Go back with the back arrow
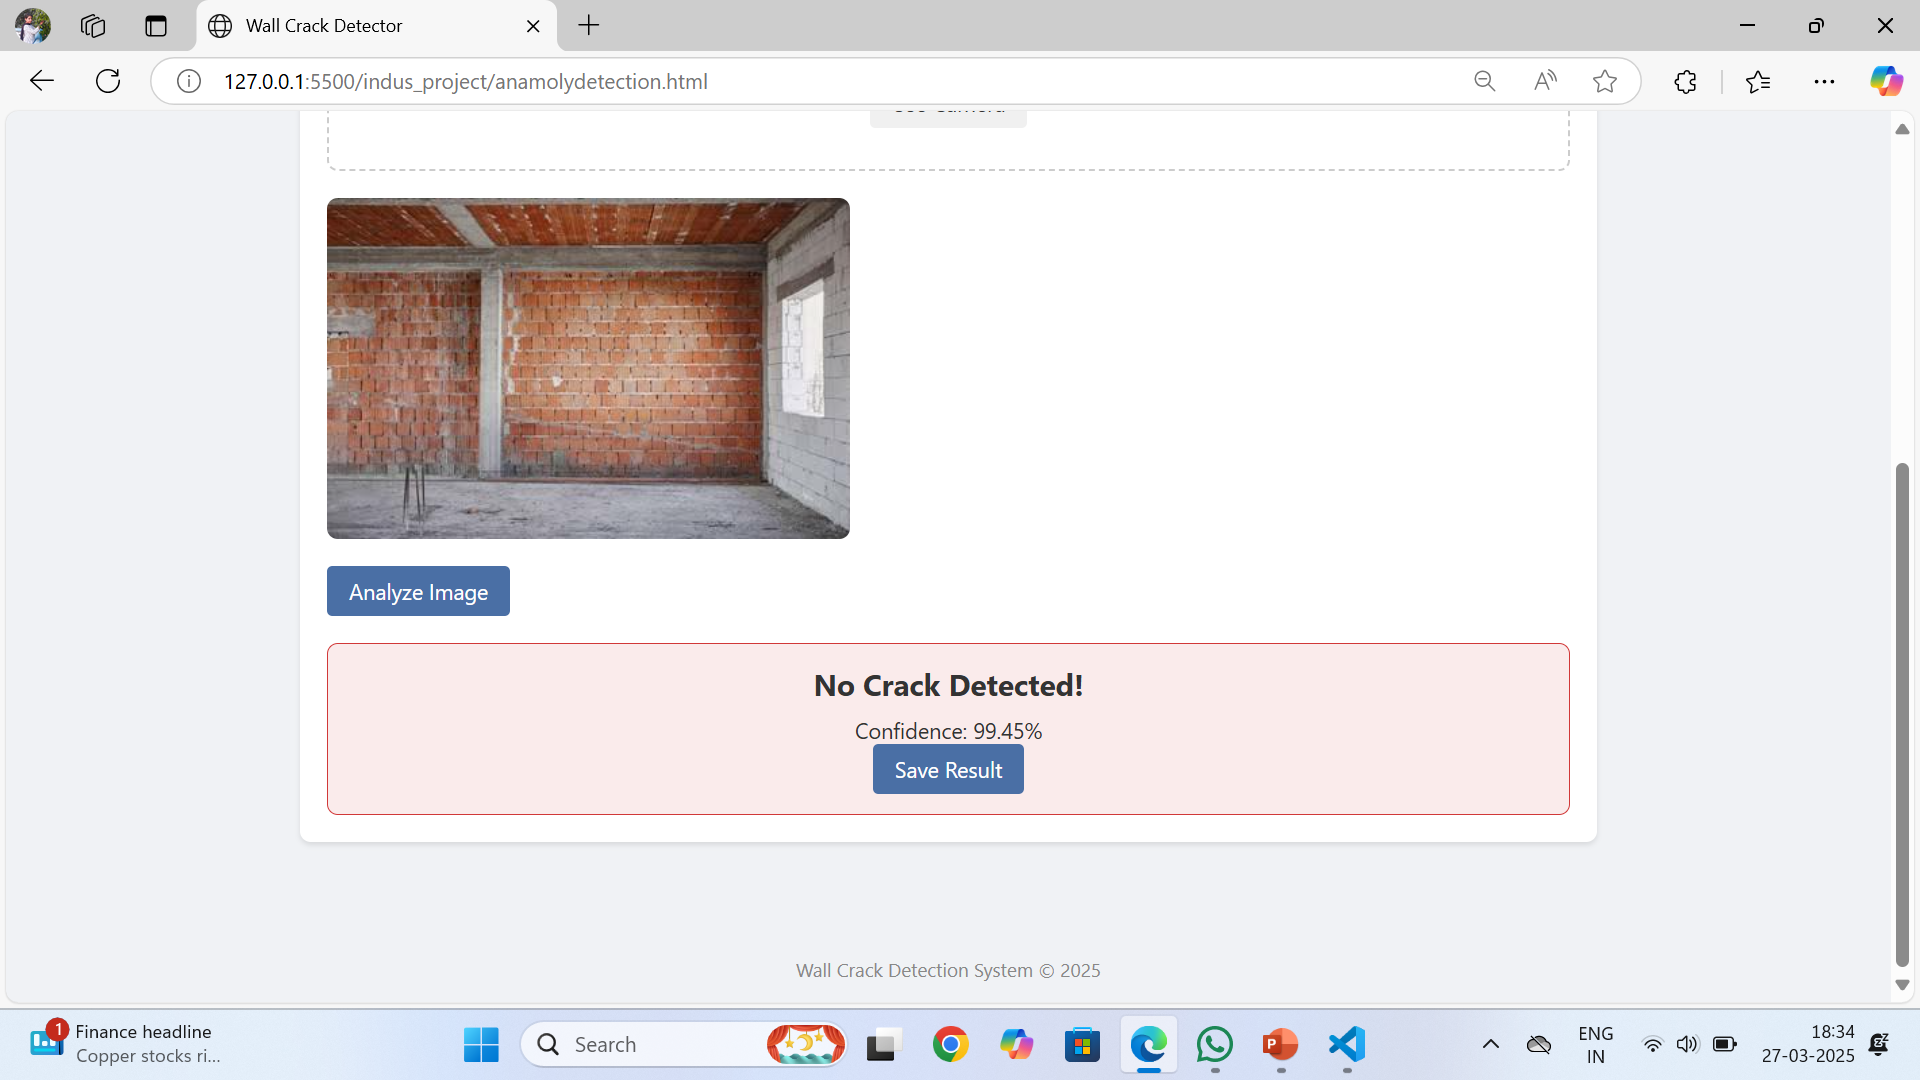Screen dimensions: 1920x1080 41,81
